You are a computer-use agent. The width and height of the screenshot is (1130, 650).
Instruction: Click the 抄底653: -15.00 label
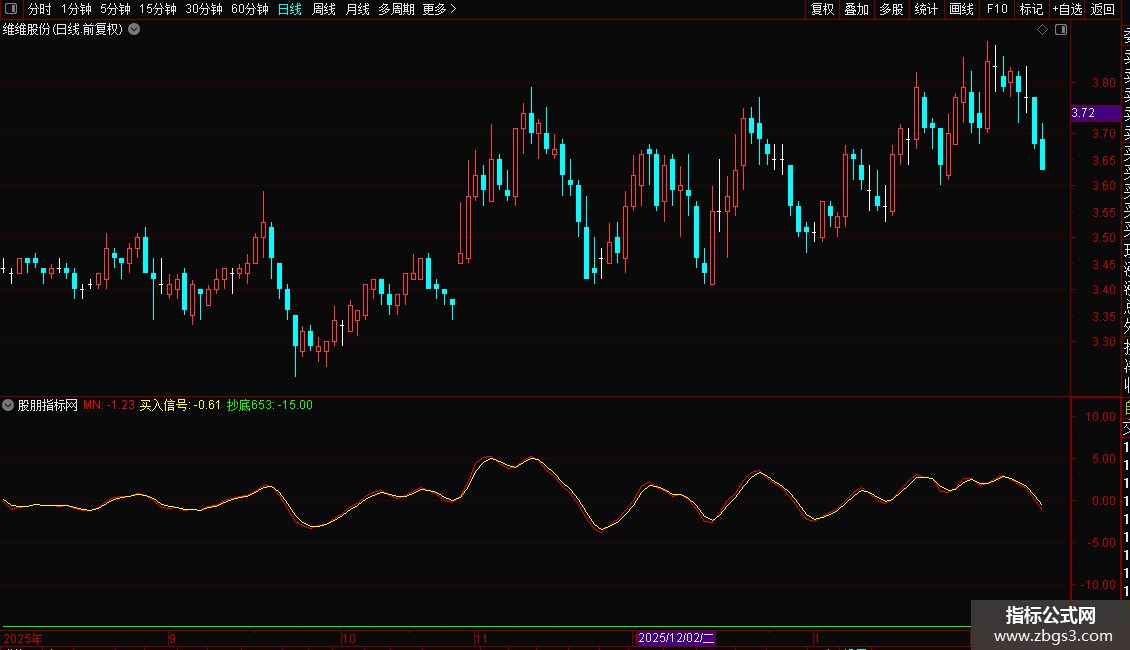pyautogui.click(x=270, y=405)
